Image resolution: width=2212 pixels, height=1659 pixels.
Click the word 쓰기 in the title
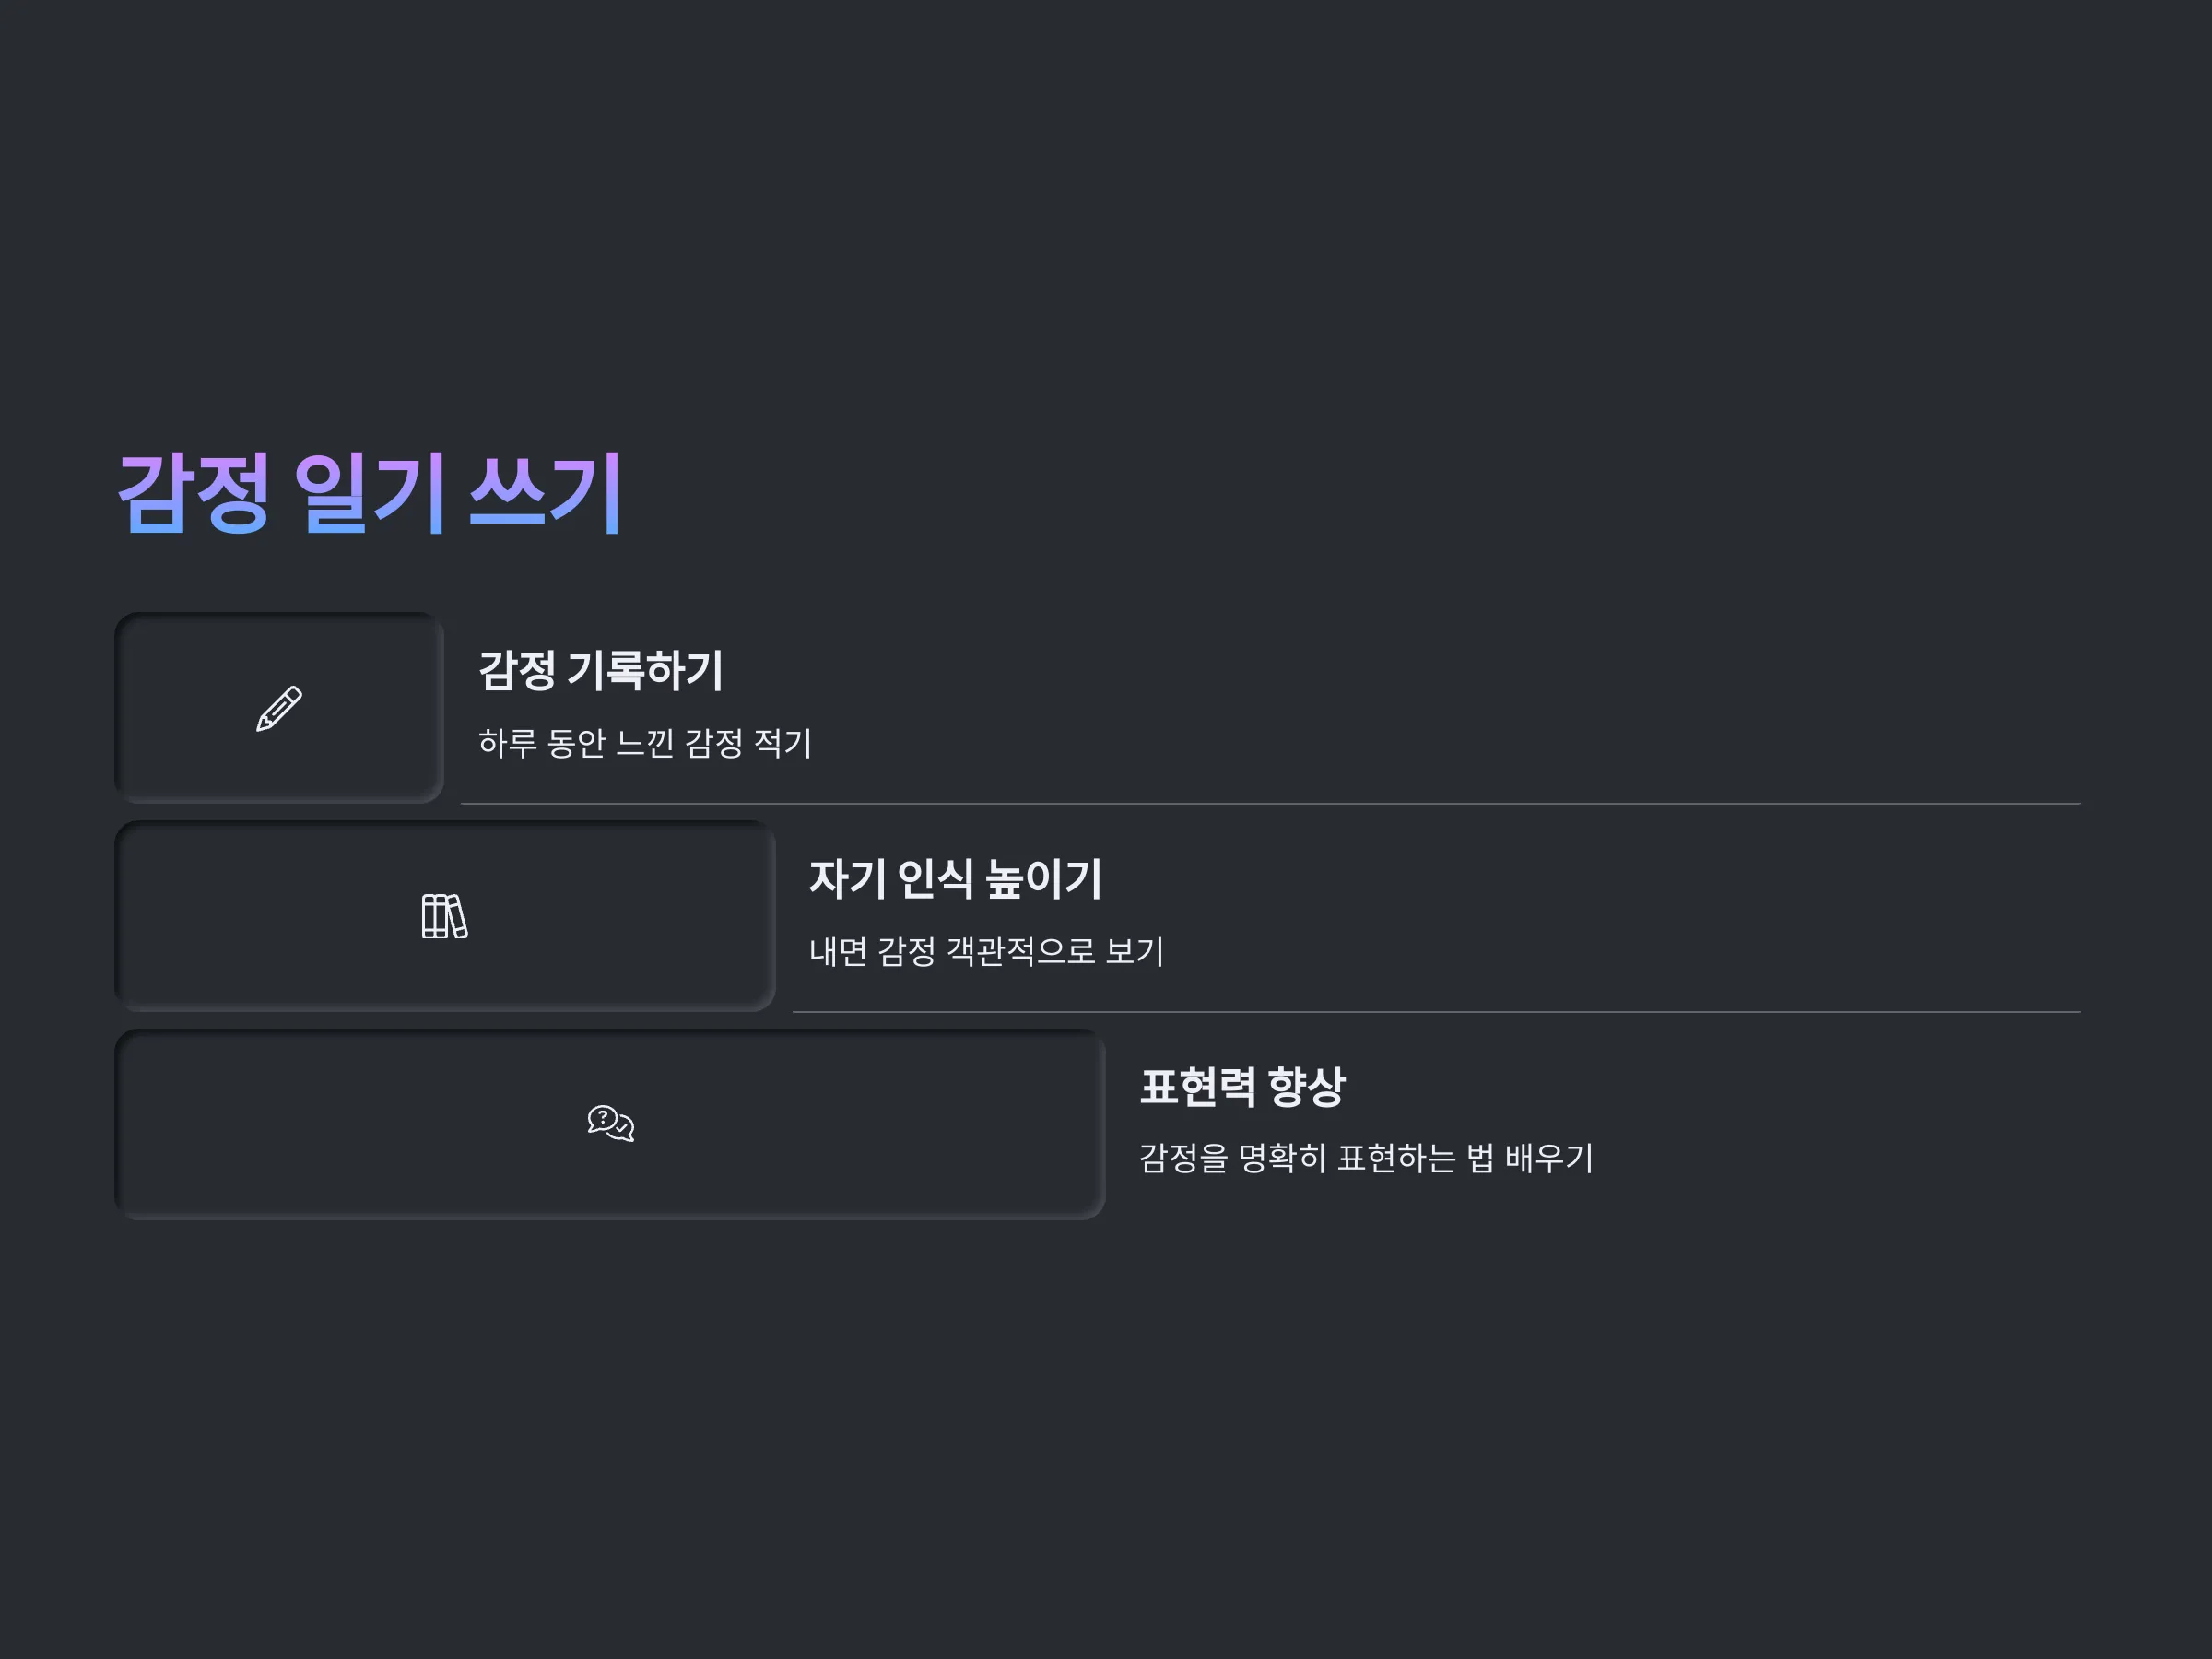(547, 492)
